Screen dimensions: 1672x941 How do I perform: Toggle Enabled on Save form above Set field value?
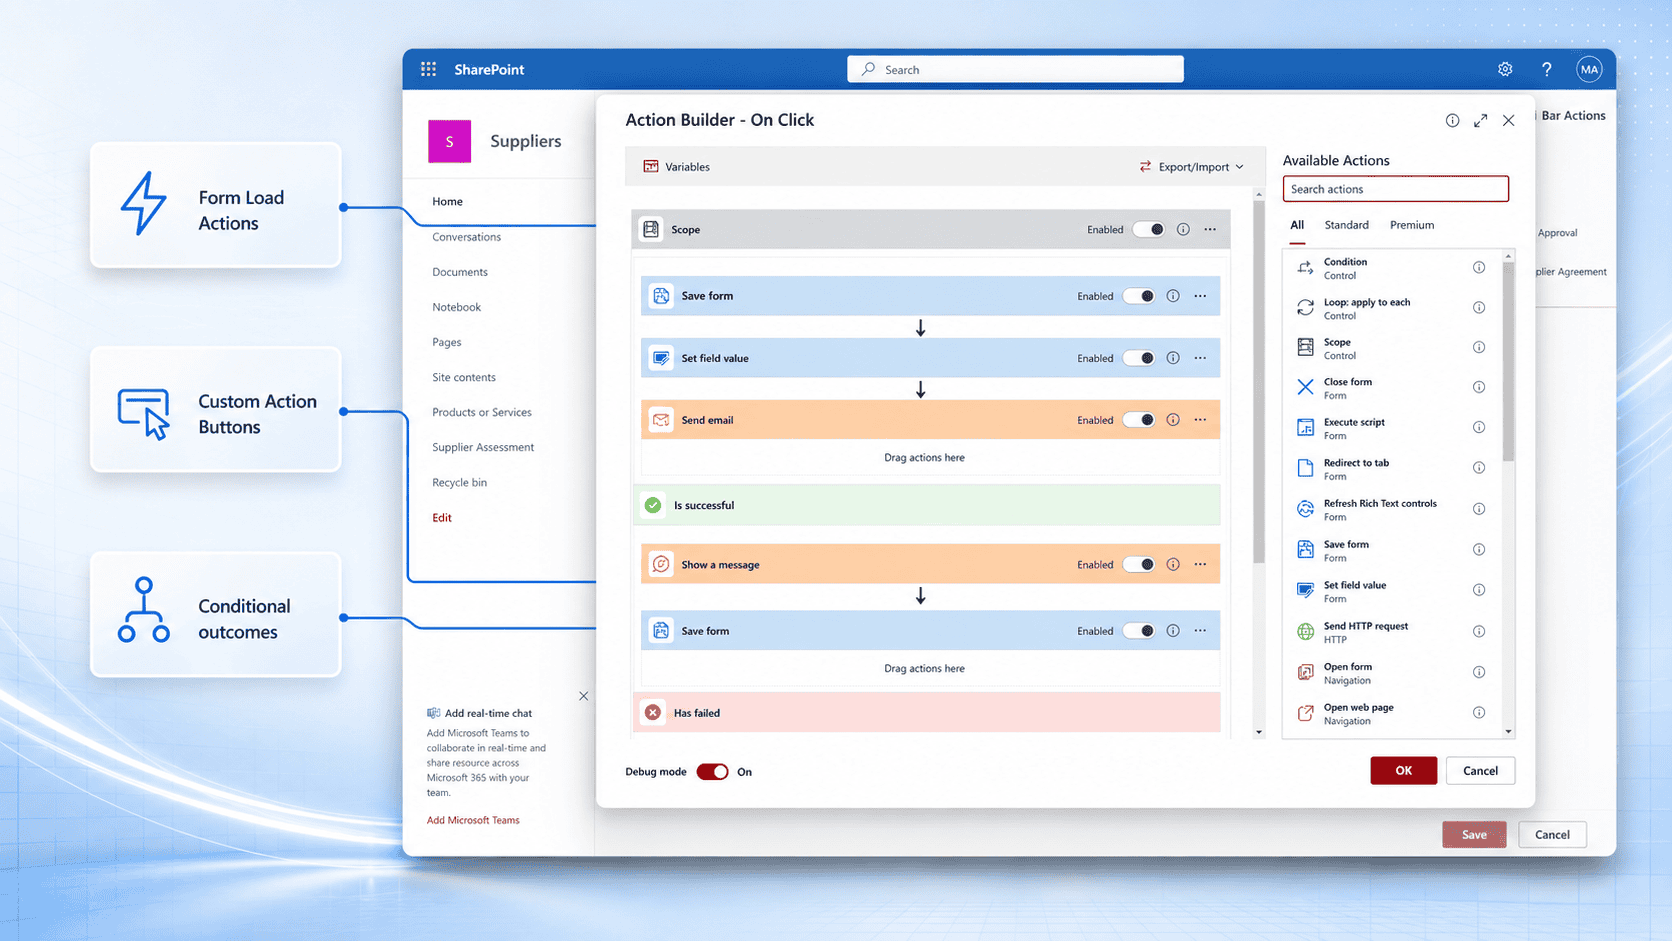(1139, 296)
